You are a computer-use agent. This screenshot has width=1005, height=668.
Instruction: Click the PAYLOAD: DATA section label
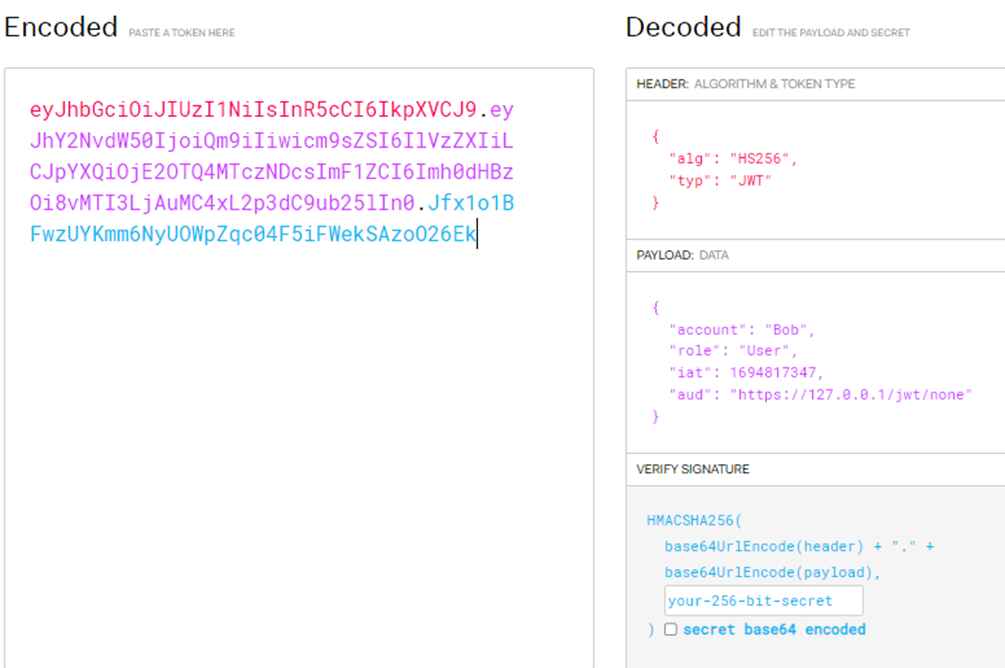(682, 255)
